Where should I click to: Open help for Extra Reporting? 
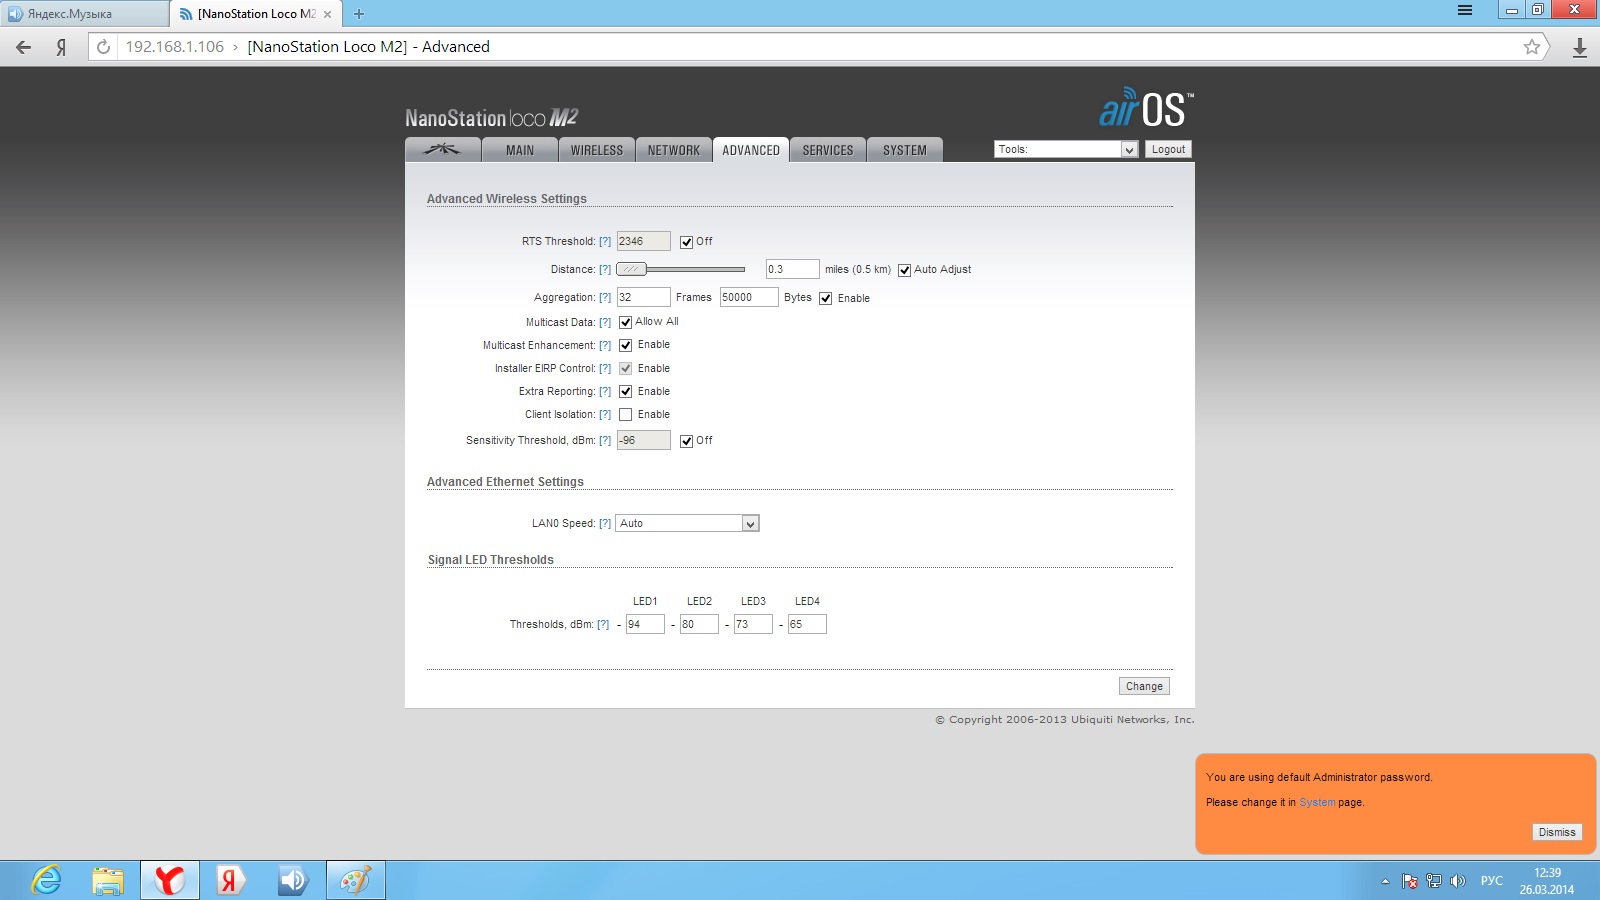tap(605, 391)
